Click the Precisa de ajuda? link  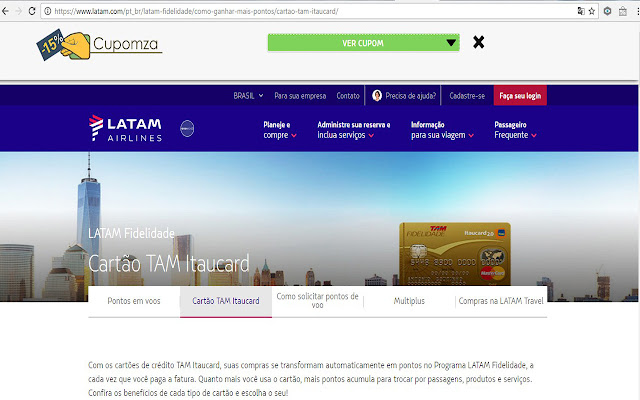[411, 96]
